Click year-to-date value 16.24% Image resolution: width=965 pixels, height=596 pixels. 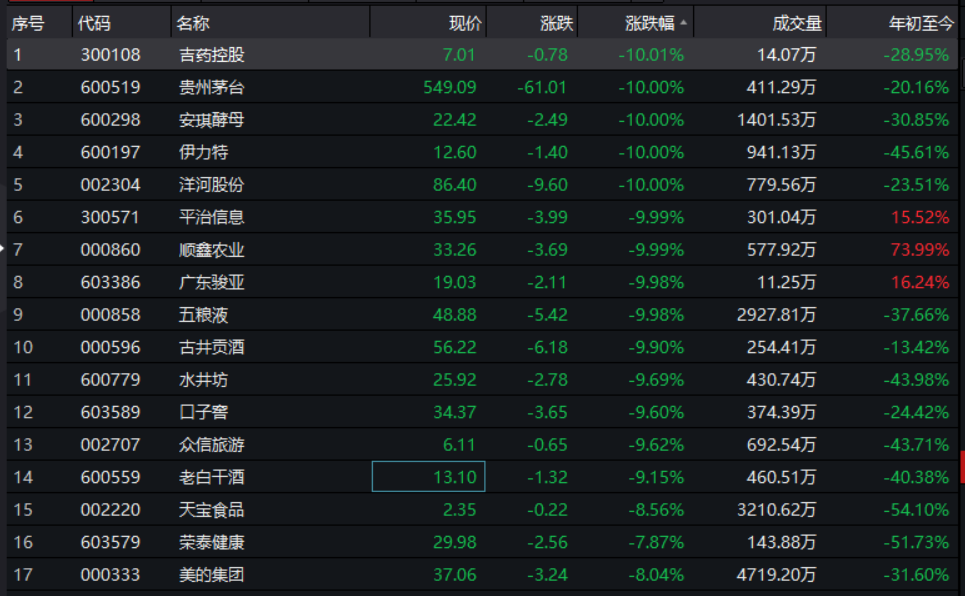click(920, 282)
